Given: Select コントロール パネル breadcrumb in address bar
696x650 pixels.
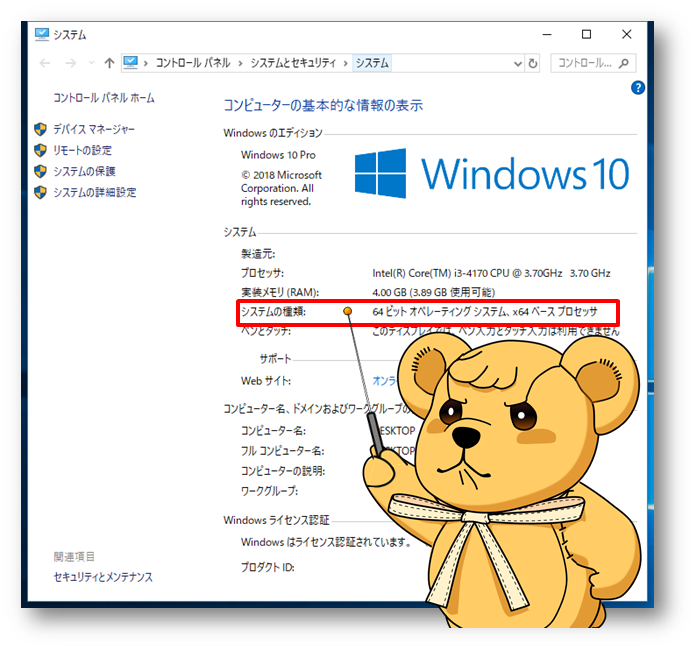Looking at the screenshot, I should pyautogui.click(x=193, y=63).
